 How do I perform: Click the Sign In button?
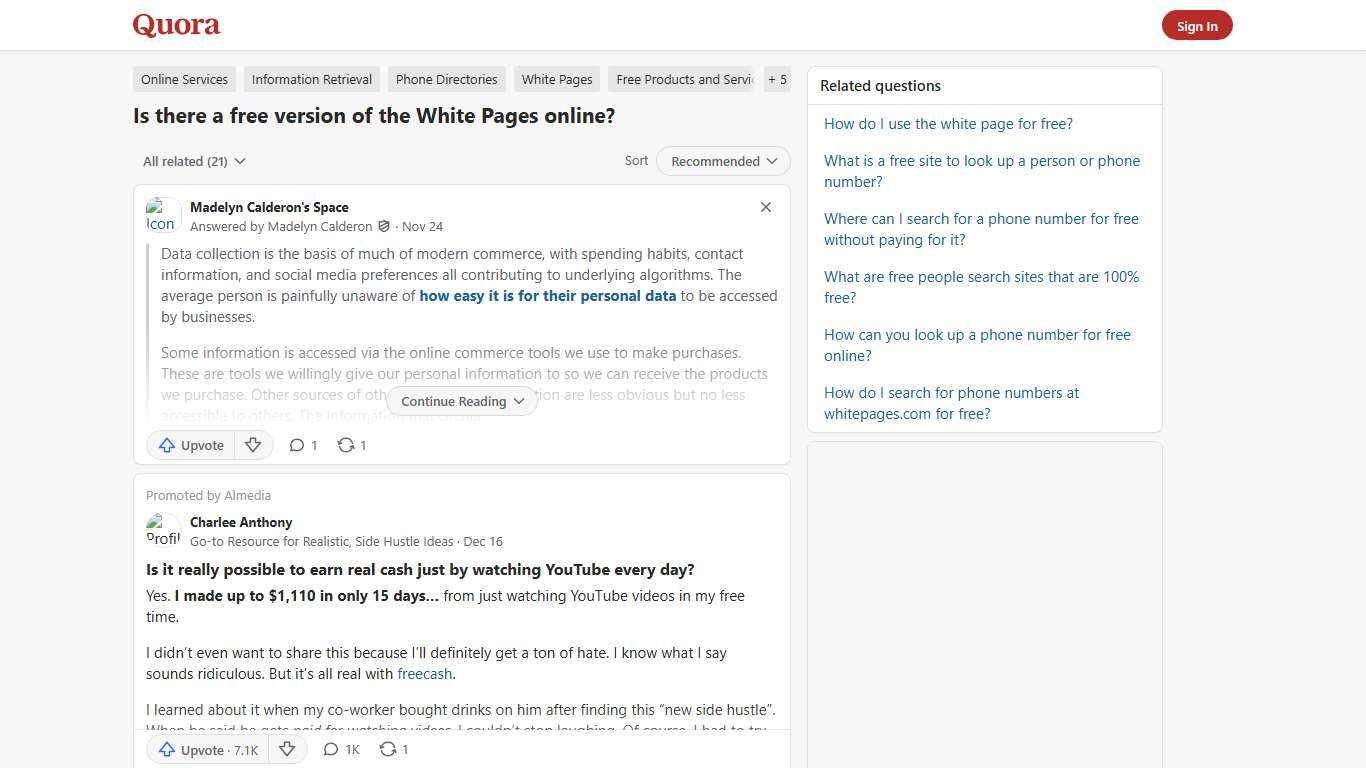click(1197, 25)
